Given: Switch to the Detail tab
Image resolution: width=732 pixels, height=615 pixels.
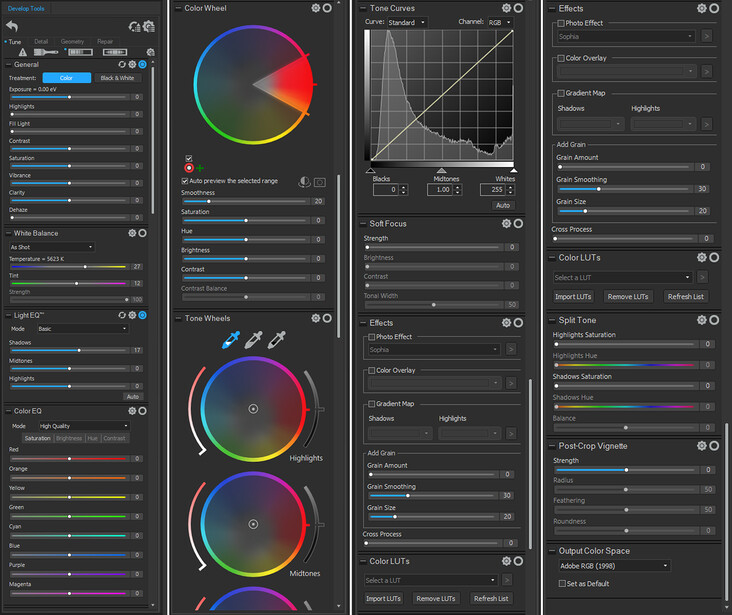Looking at the screenshot, I should (41, 42).
